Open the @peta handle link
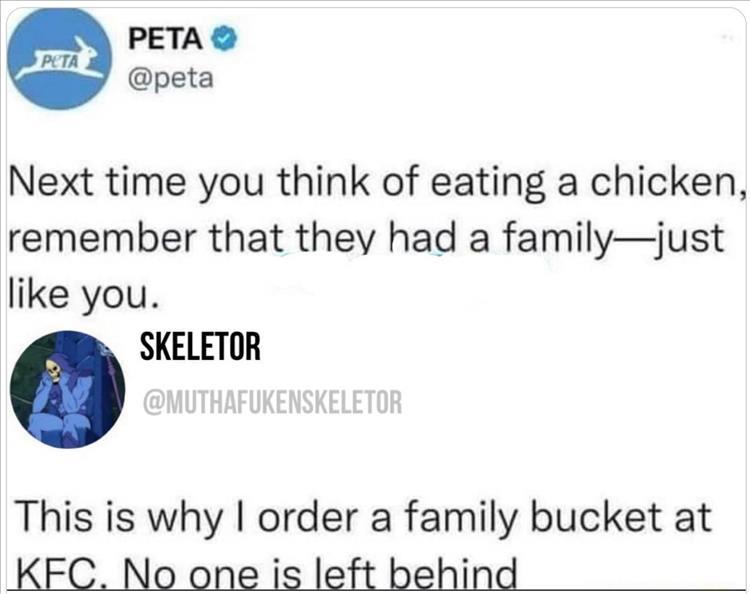Screen dimensions: 750x594 (x=171, y=77)
